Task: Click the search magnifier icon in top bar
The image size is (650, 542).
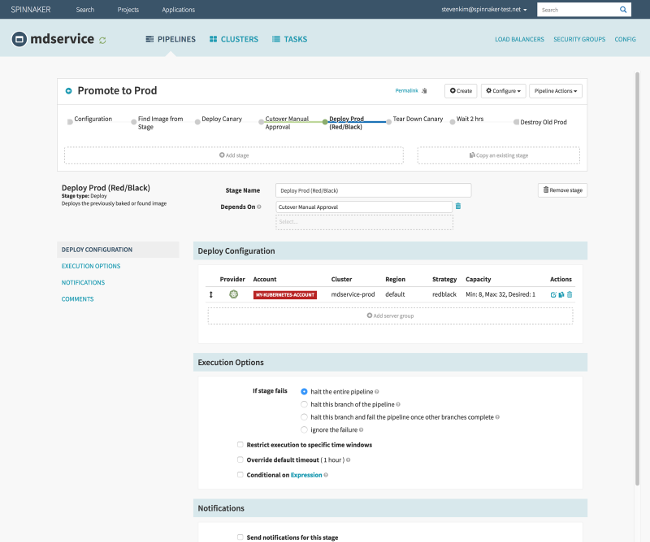Action: pos(627,9)
